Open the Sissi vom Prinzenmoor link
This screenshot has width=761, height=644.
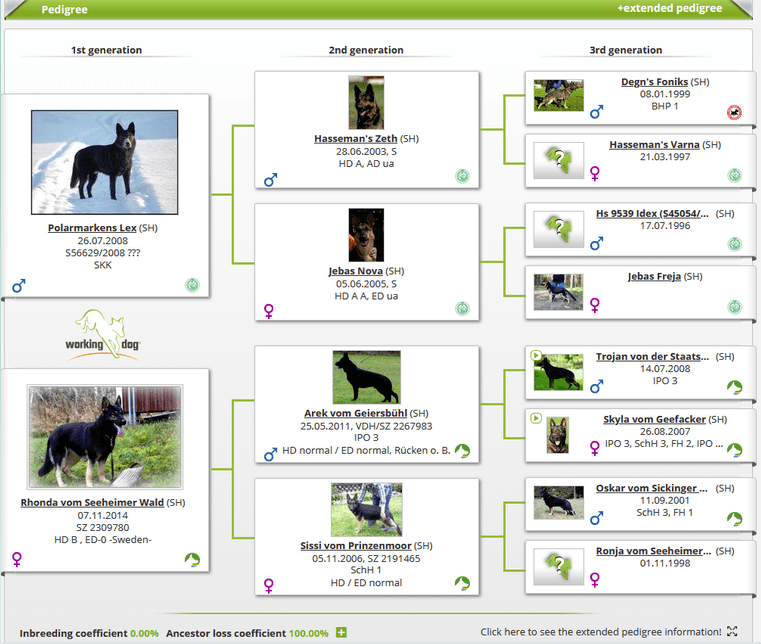[x=354, y=546]
